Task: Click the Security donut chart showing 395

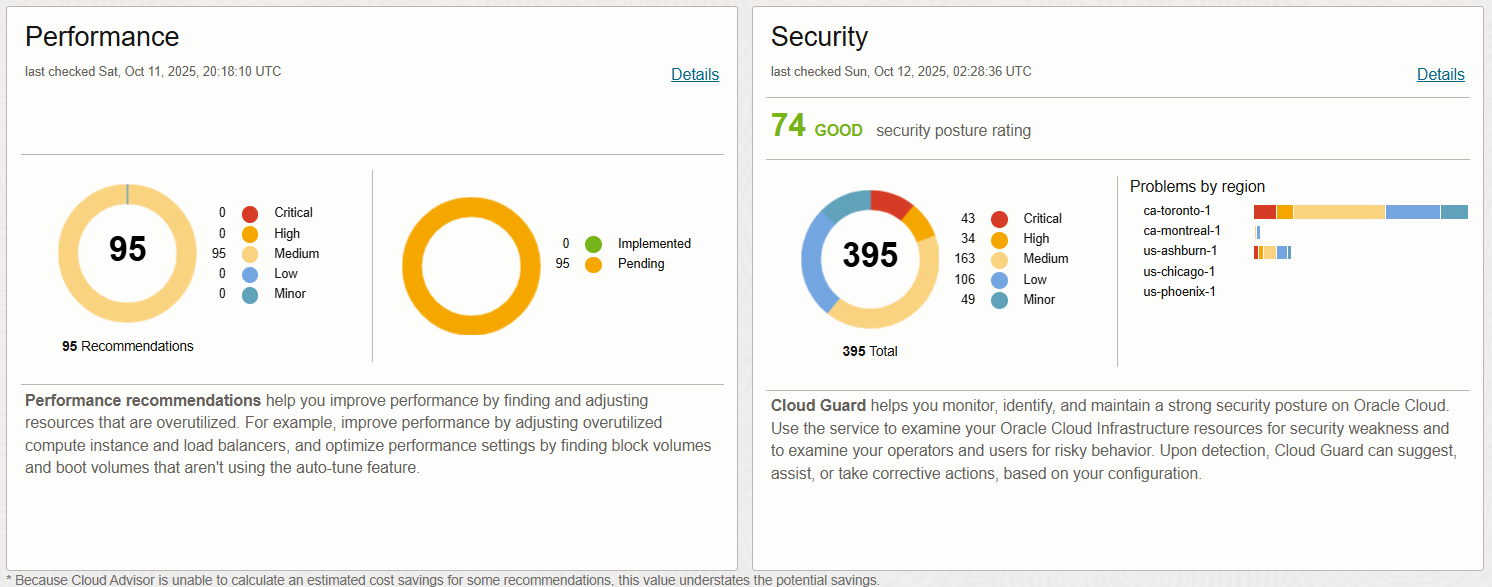Action: click(870, 256)
